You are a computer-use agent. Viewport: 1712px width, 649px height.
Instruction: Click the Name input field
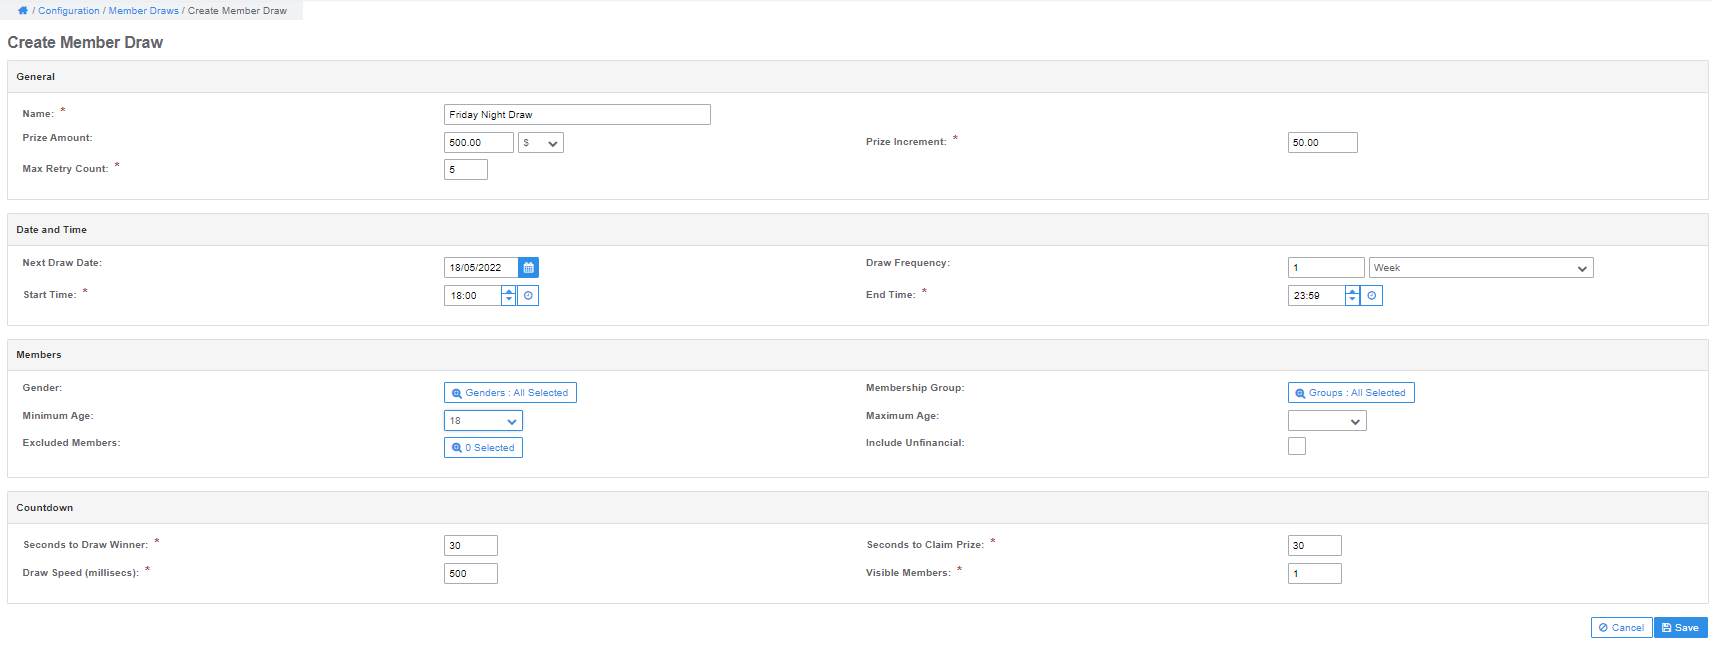pos(577,115)
